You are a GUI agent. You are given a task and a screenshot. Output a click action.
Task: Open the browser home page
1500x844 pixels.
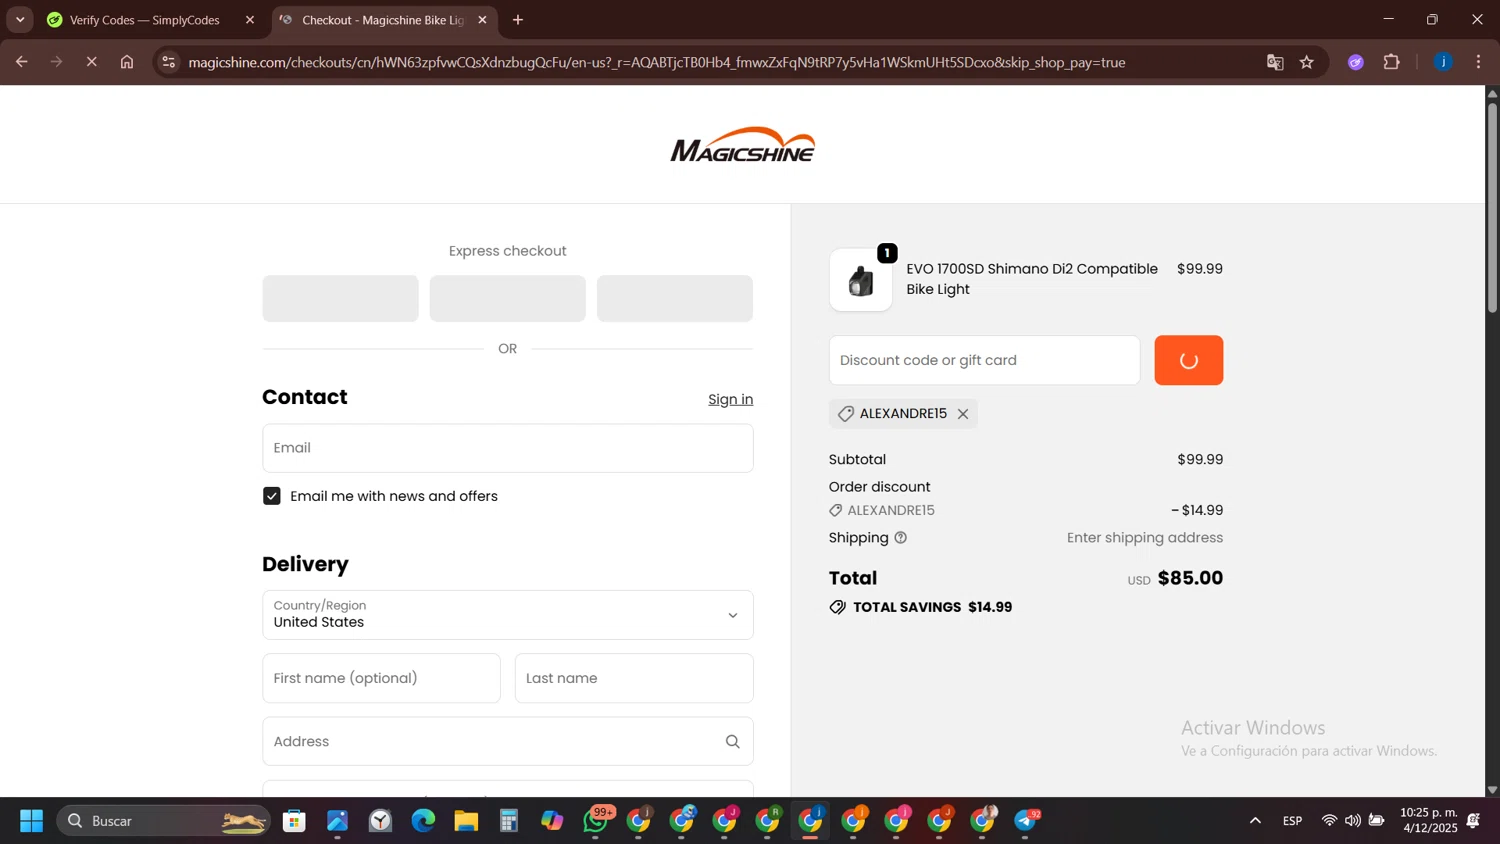coord(127,62)
